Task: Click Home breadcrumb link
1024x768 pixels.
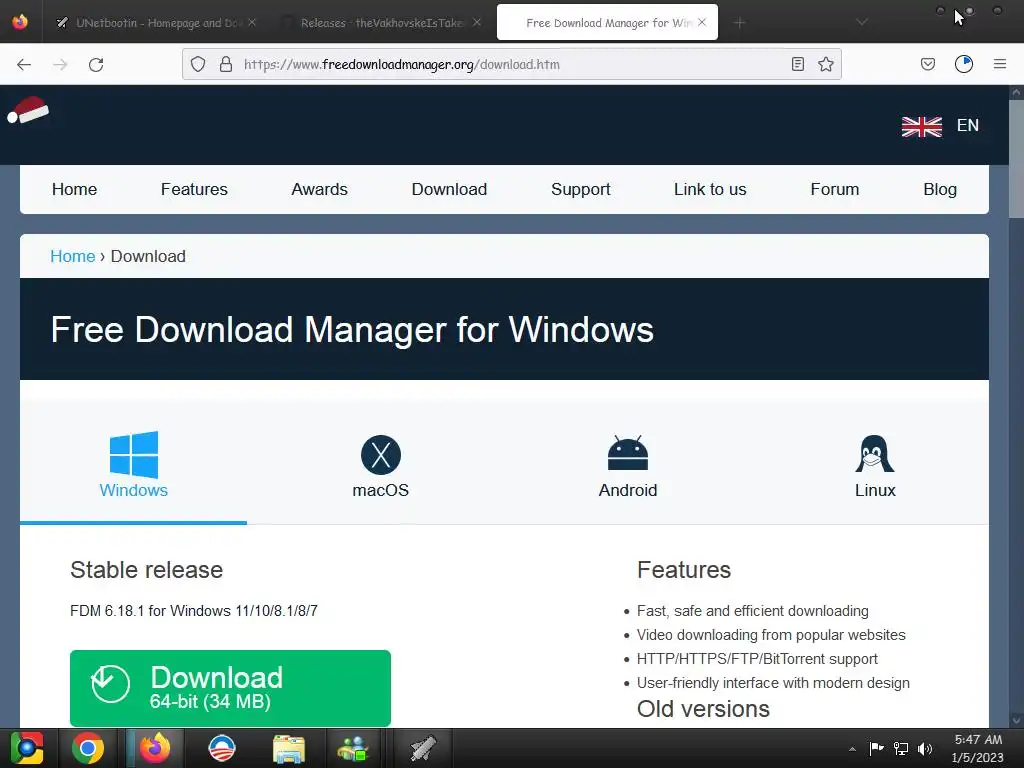Action: click(x=72, y=256)
